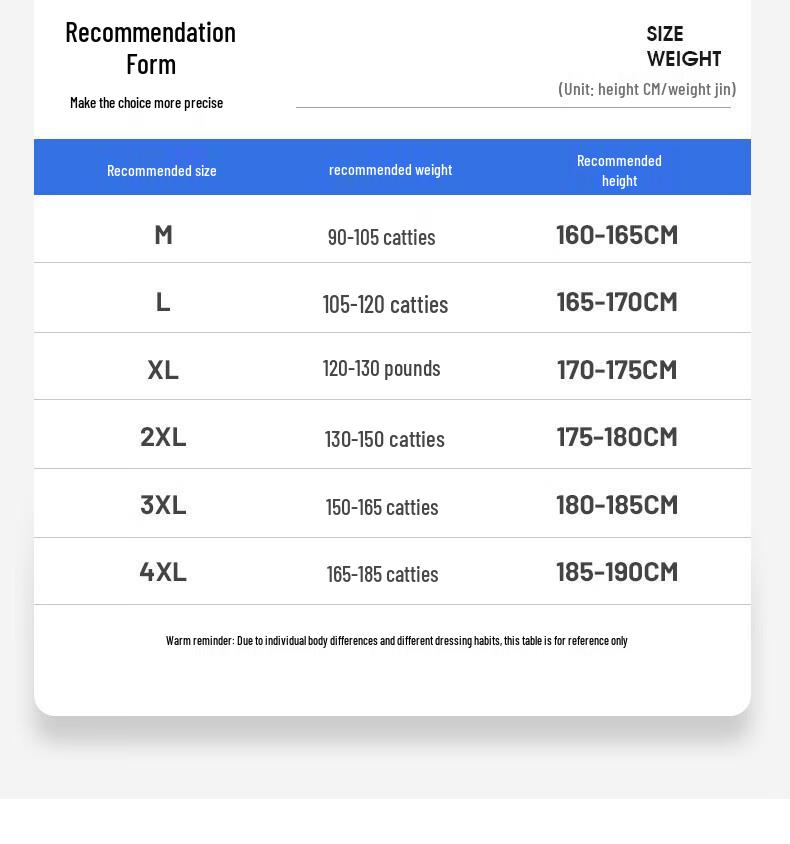Click the XL size cell
The image size is (790, 844).
click(163, 370)
